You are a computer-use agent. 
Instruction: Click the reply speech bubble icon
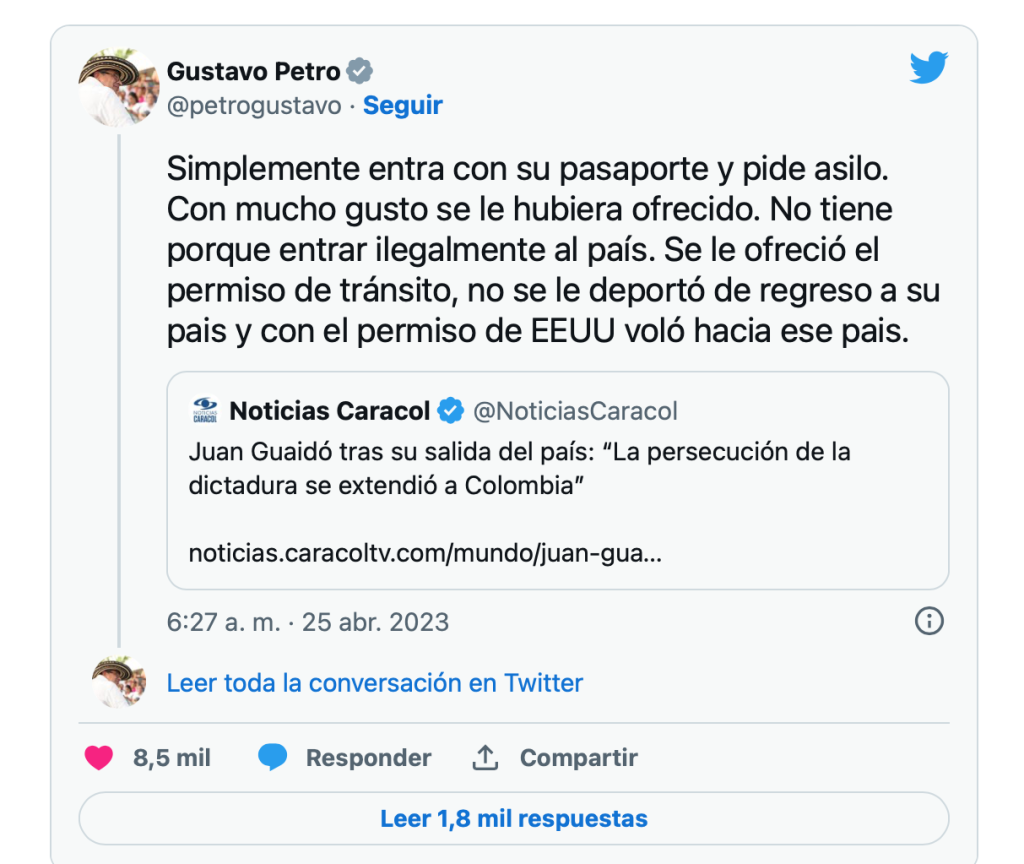pyautogui.click(x=272, y=758)
